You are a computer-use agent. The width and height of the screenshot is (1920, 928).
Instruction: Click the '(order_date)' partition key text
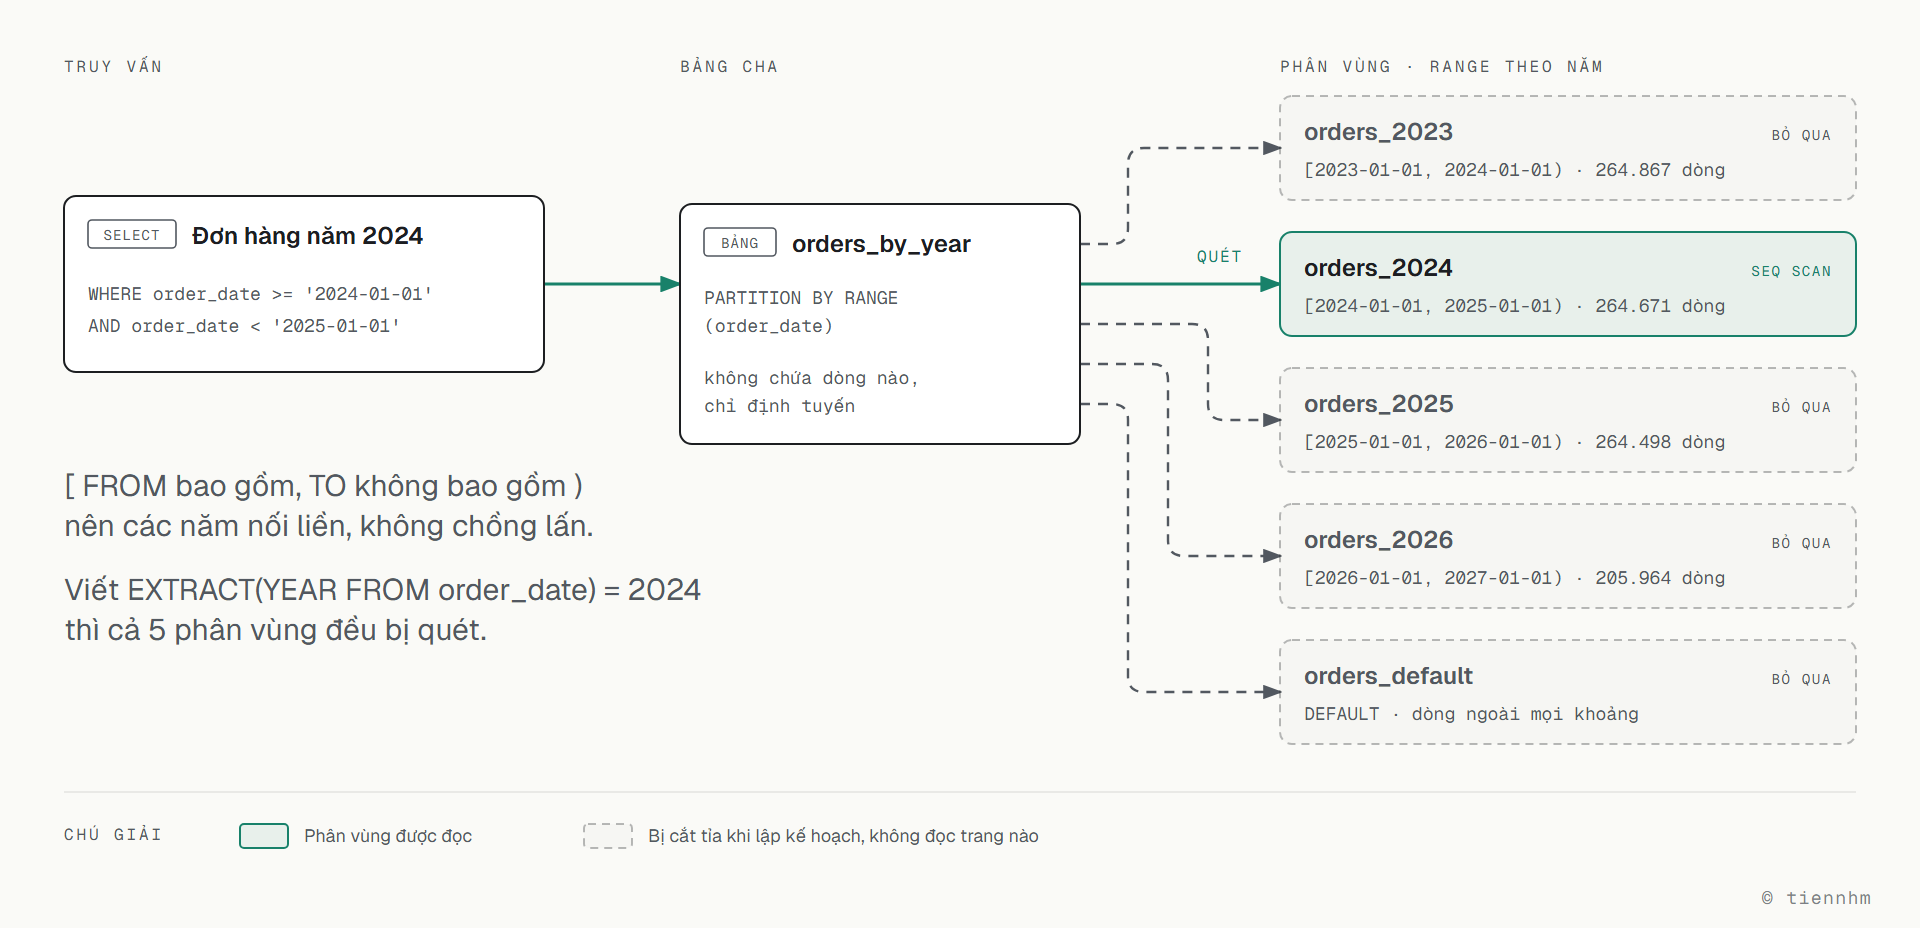point(768,326)
